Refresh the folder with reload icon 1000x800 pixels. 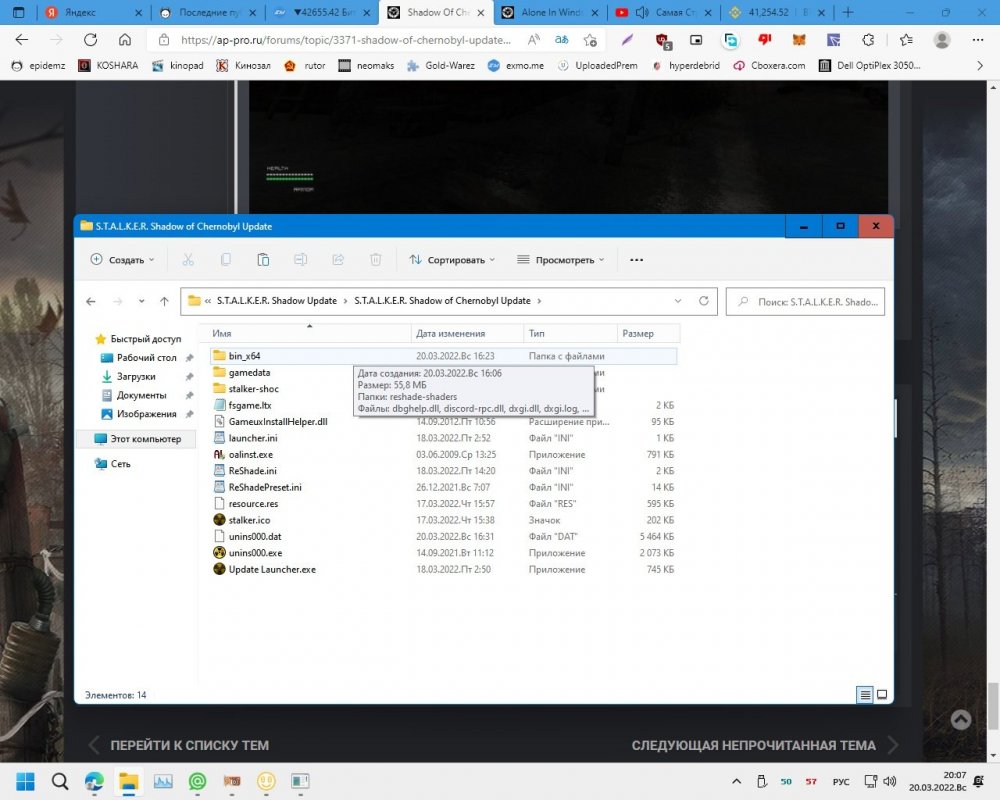pyautogui.click(x=704, y=301)
